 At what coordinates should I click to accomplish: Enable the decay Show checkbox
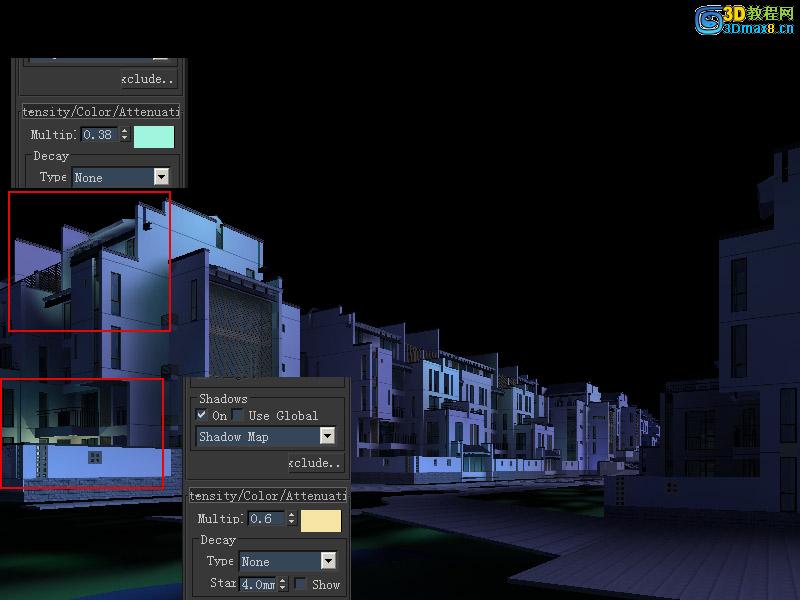tap(301, 584)
